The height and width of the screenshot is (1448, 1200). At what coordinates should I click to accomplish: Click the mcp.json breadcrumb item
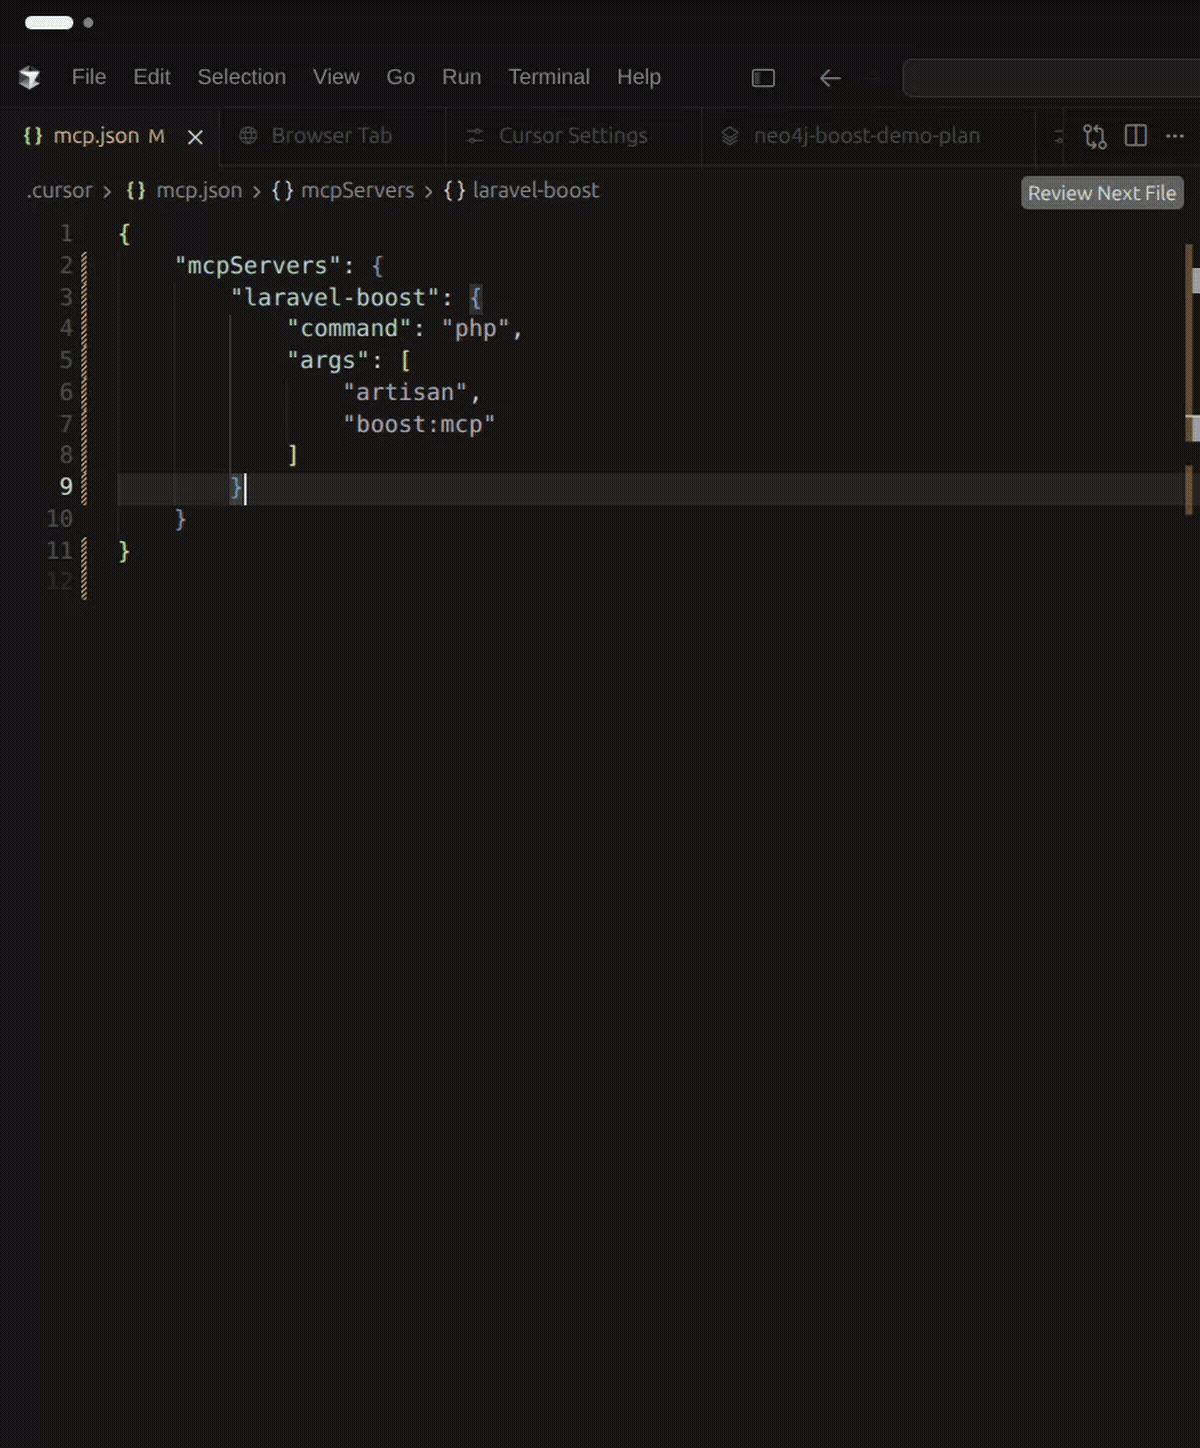[199, 190]
